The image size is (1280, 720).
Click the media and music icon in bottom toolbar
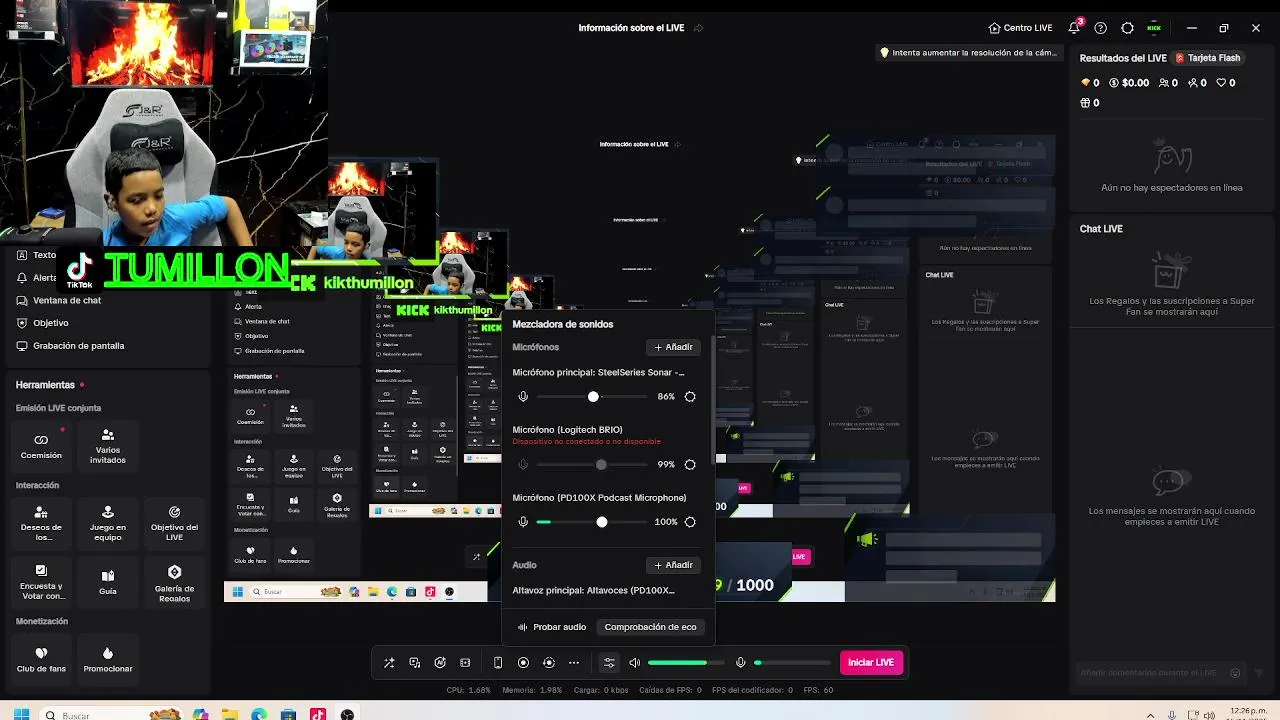tap(415, 663)
